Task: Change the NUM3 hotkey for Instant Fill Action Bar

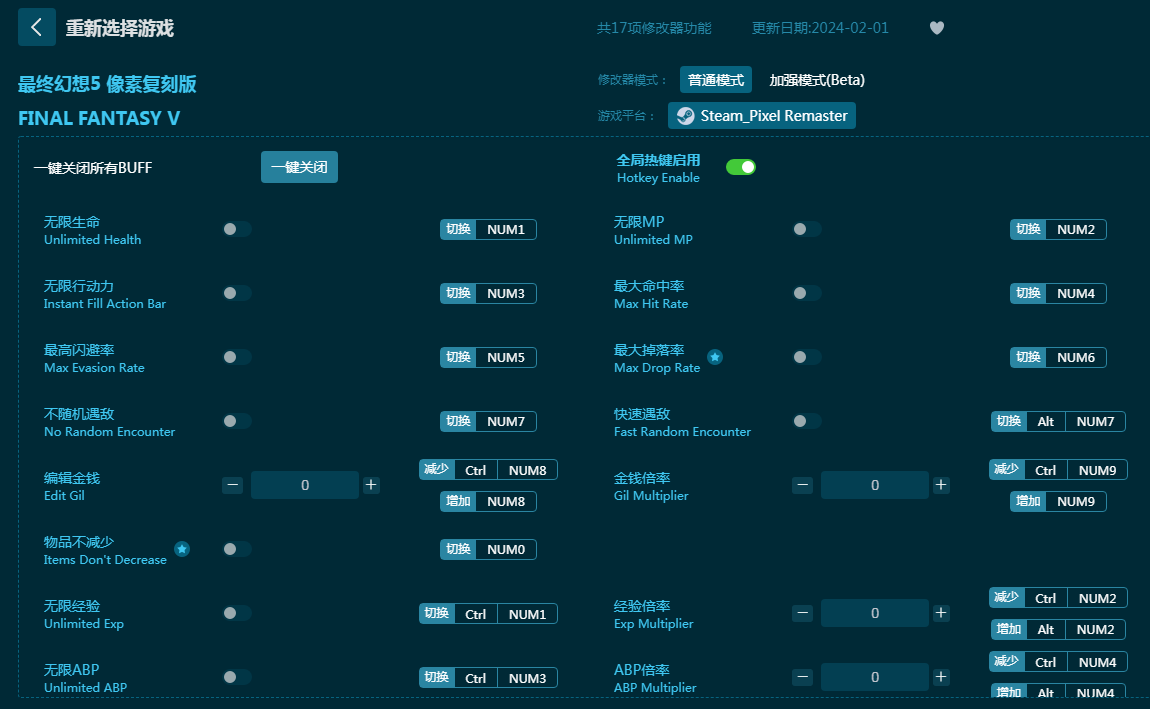Action: [488, 293]
